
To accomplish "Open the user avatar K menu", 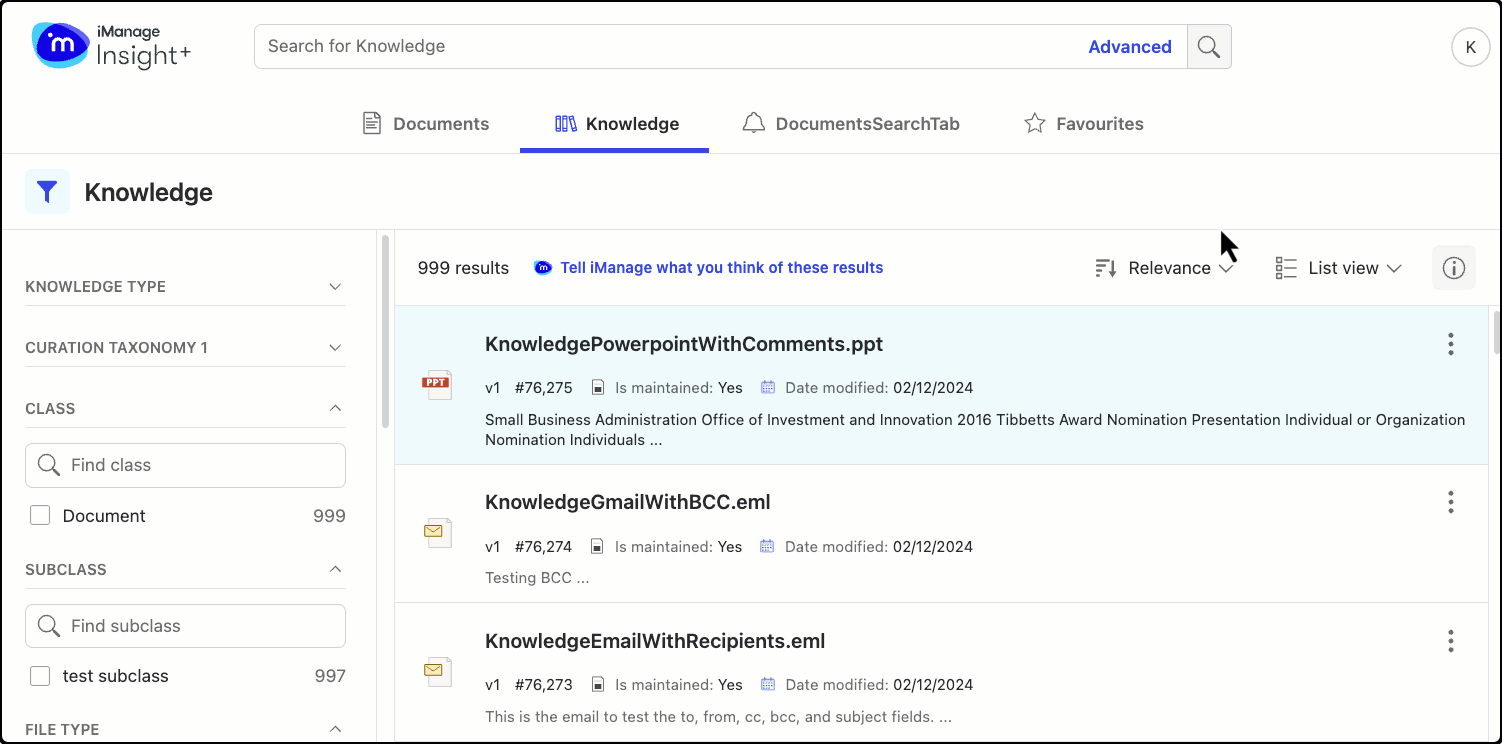I will (1470, 47).
